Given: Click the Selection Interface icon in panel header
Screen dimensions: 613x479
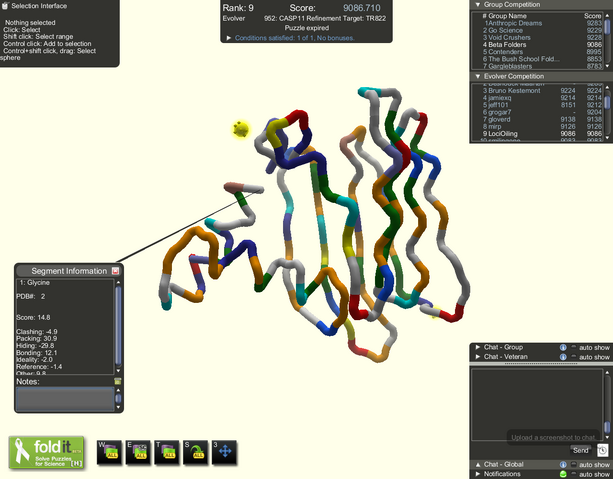Looking at the screenshot, I should pos(5,5).
